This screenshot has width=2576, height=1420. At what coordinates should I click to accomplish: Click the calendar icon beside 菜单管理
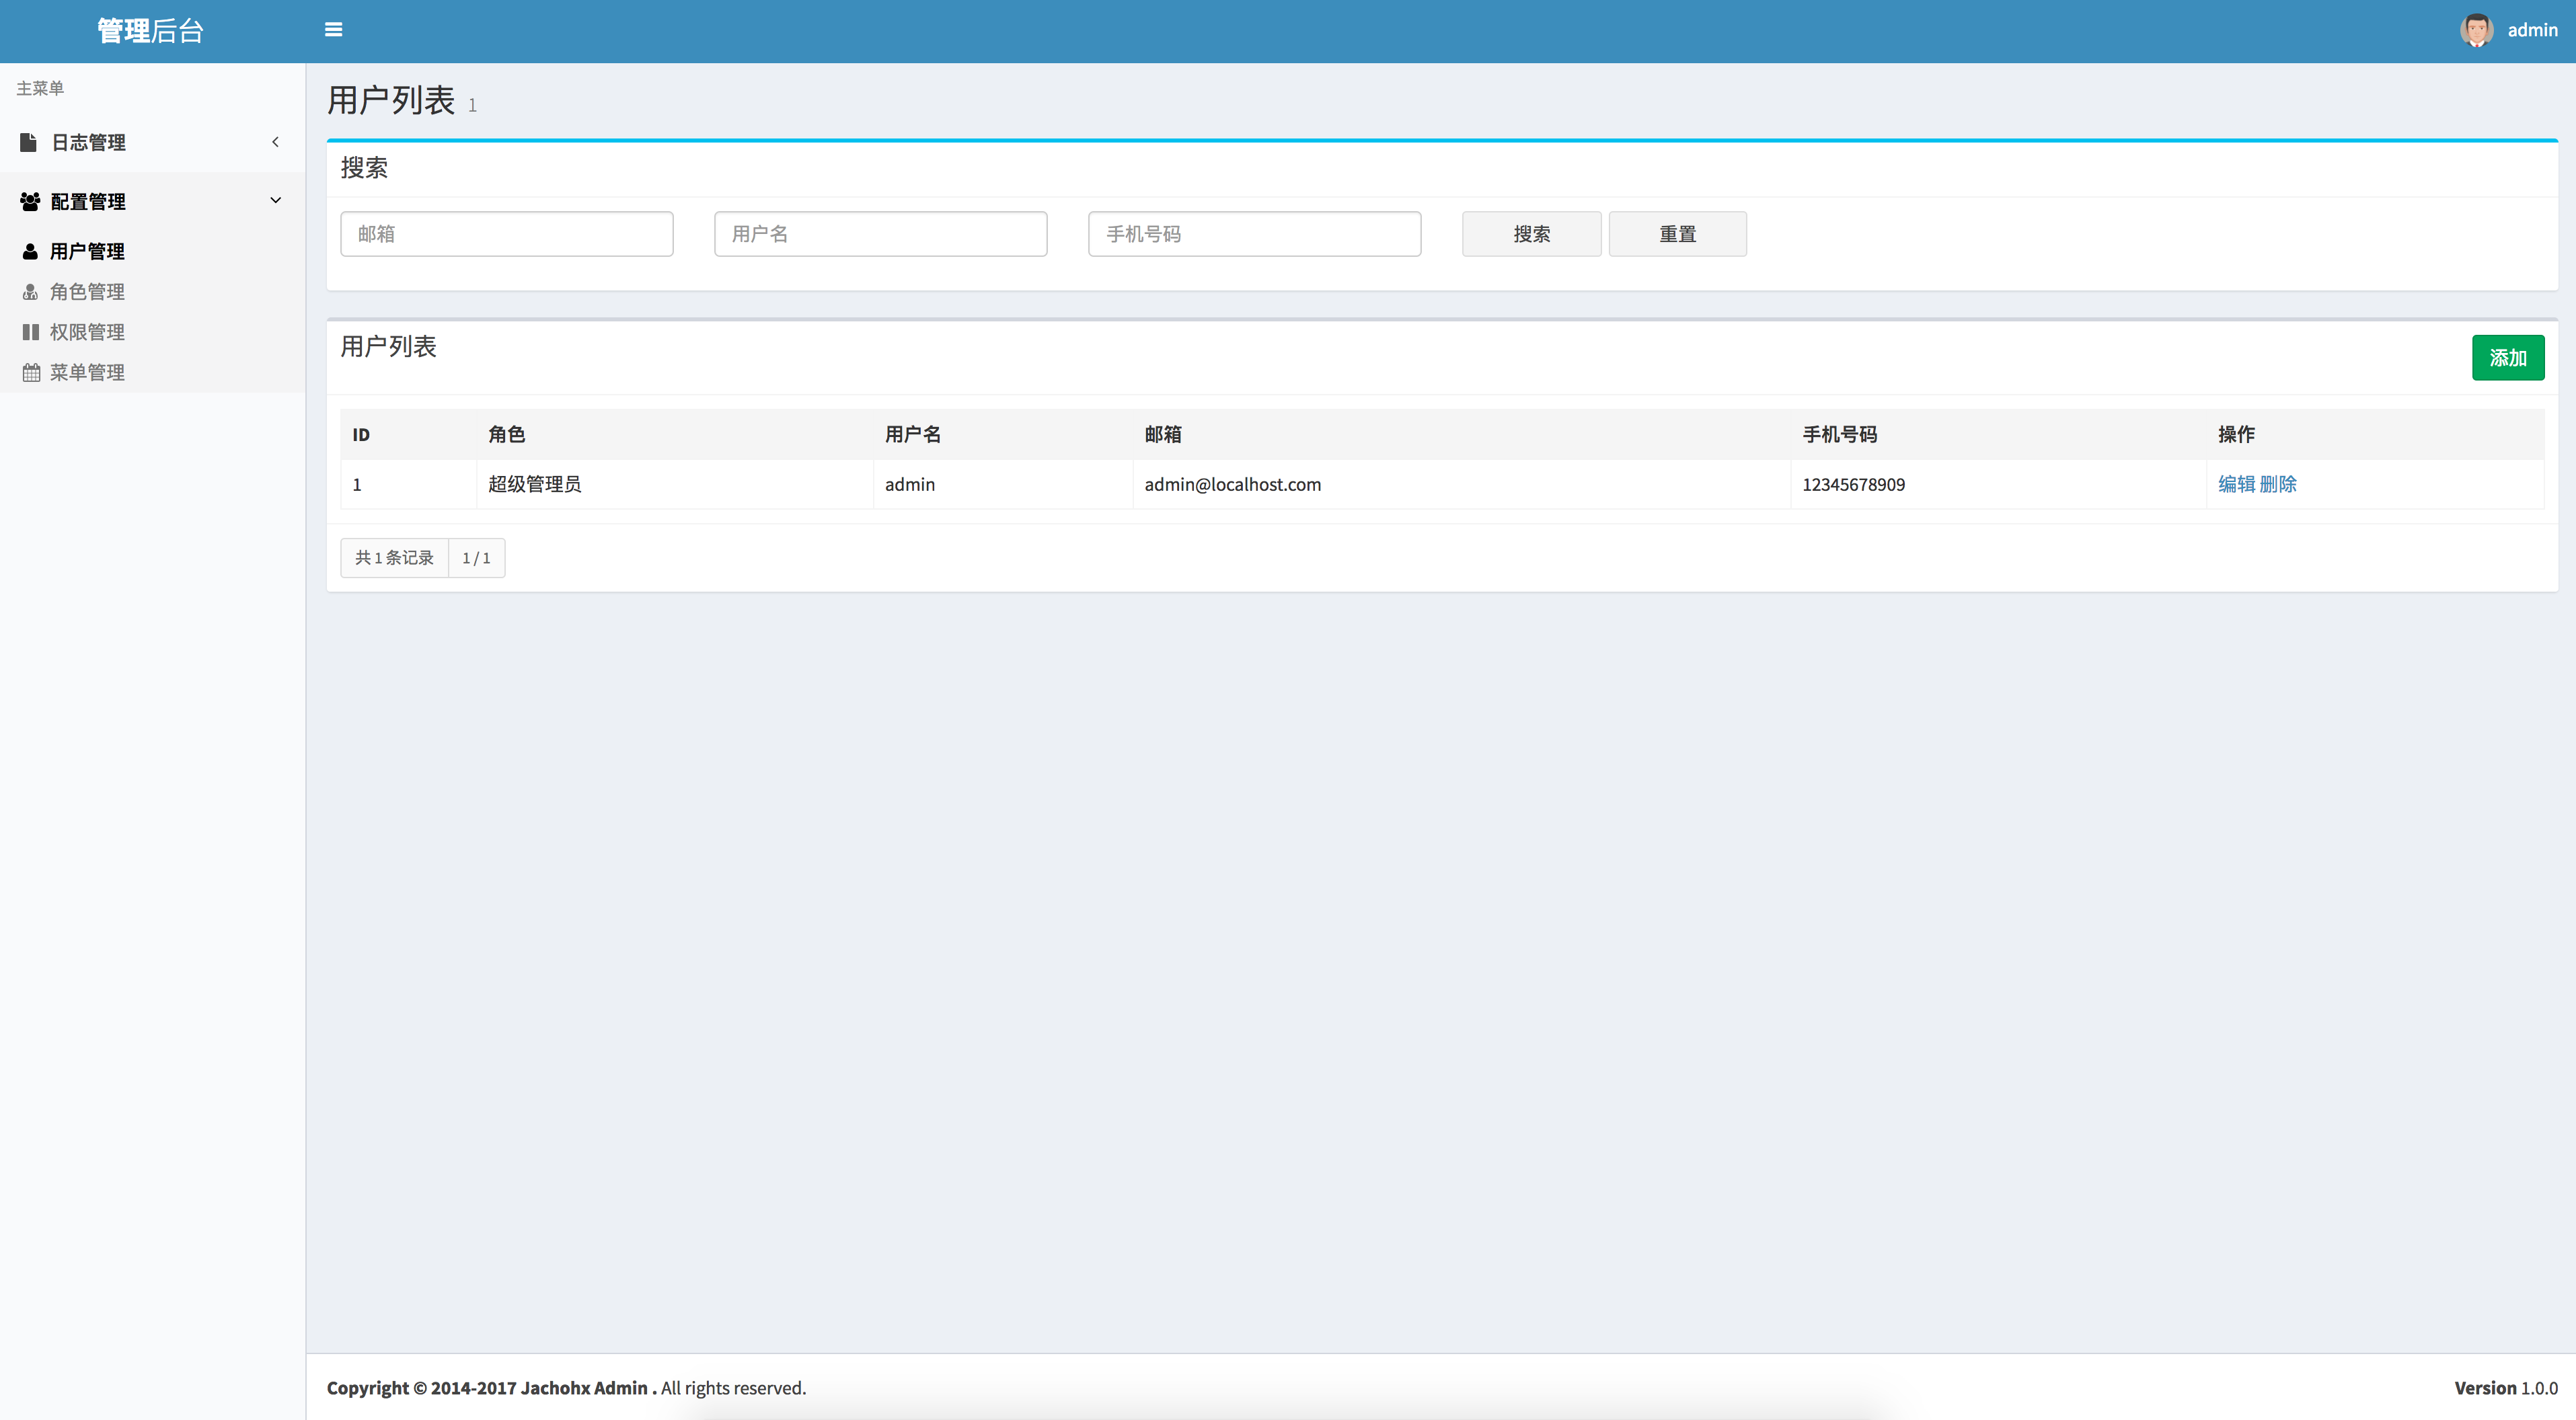coord(31,372)
